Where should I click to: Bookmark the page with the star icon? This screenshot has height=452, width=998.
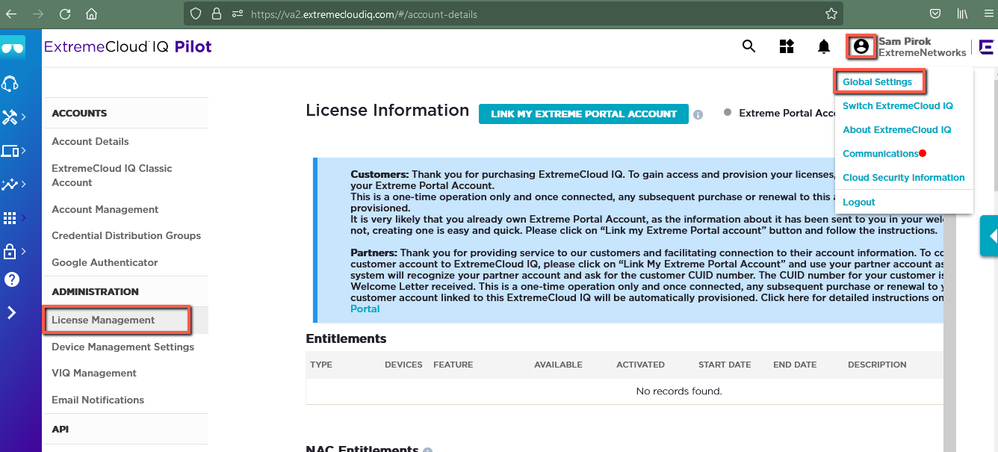[x=831, y=13]
